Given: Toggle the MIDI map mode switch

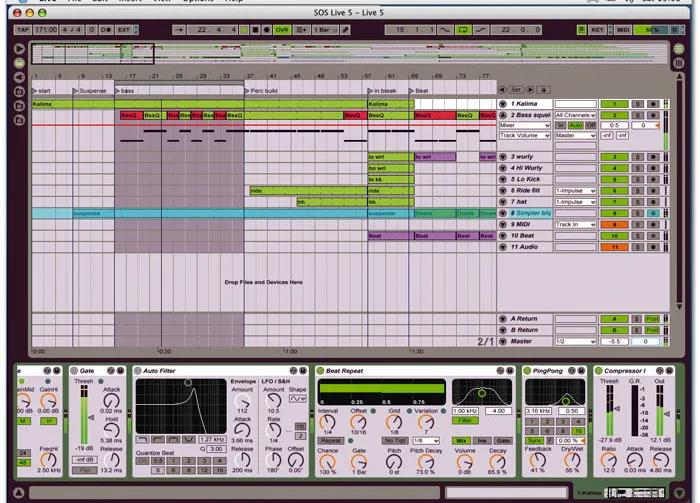Looking at the screenshot, I should tap(623, 30).
